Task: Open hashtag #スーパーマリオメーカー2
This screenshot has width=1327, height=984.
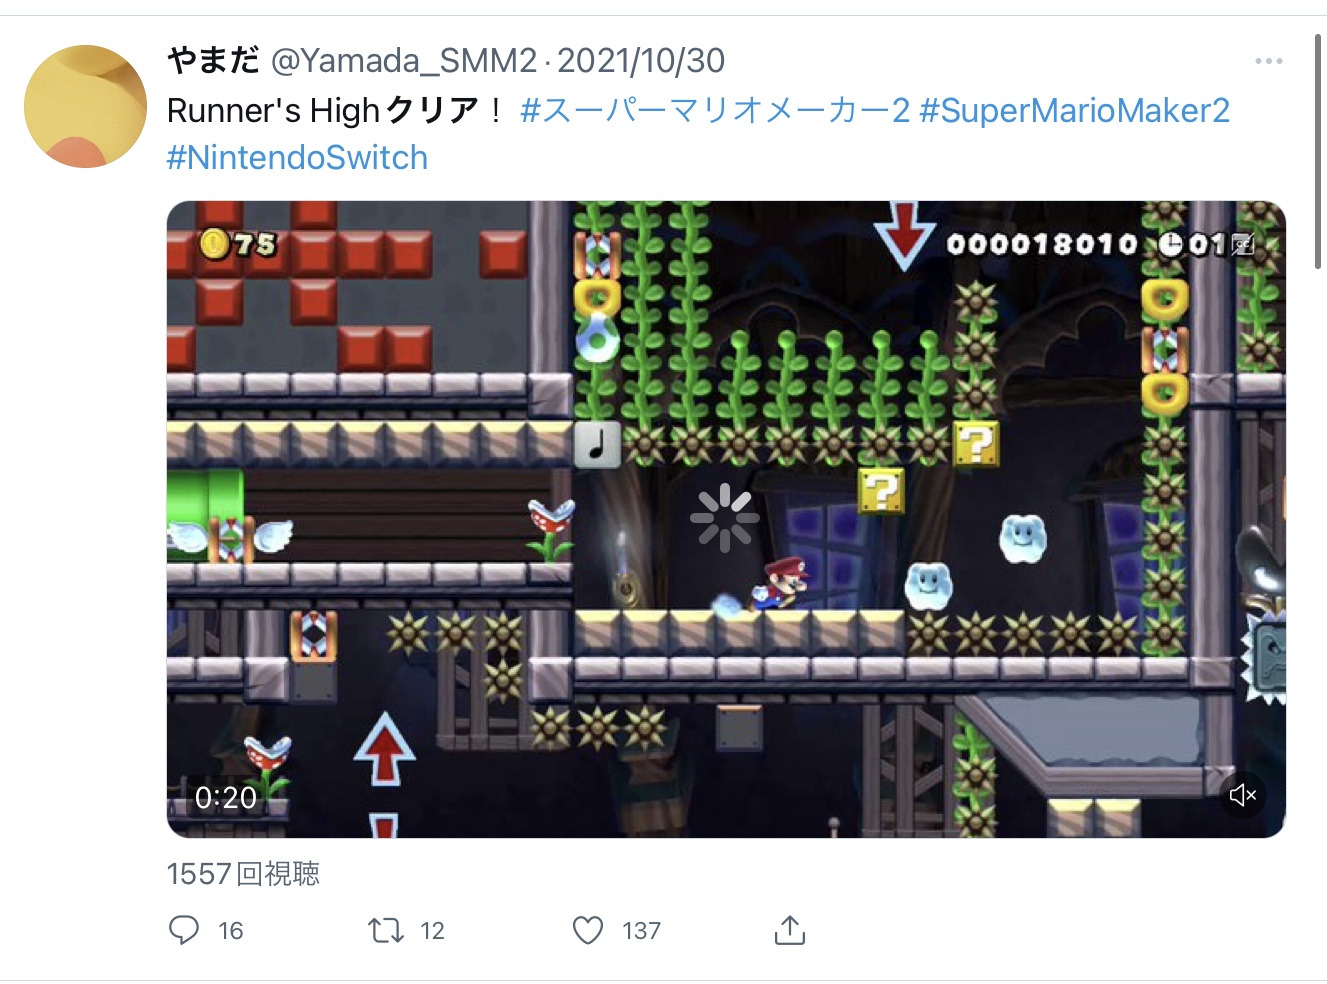Action: (x=715, y=110)
